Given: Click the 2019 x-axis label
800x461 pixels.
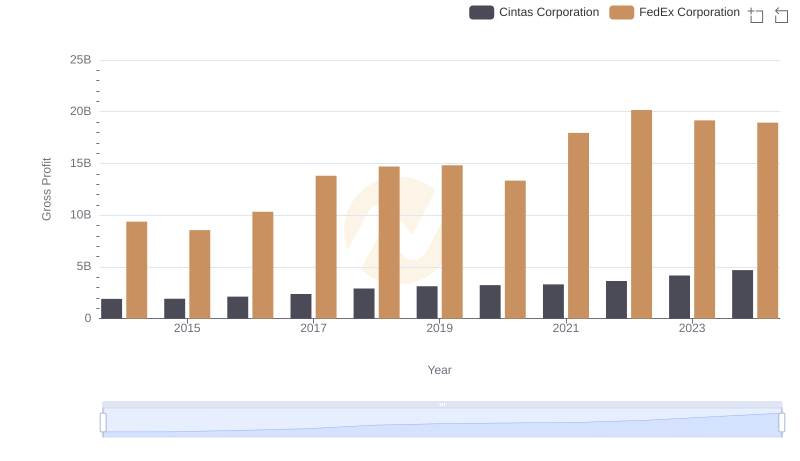Looking at the screenshot, I should tap(440, 328).
